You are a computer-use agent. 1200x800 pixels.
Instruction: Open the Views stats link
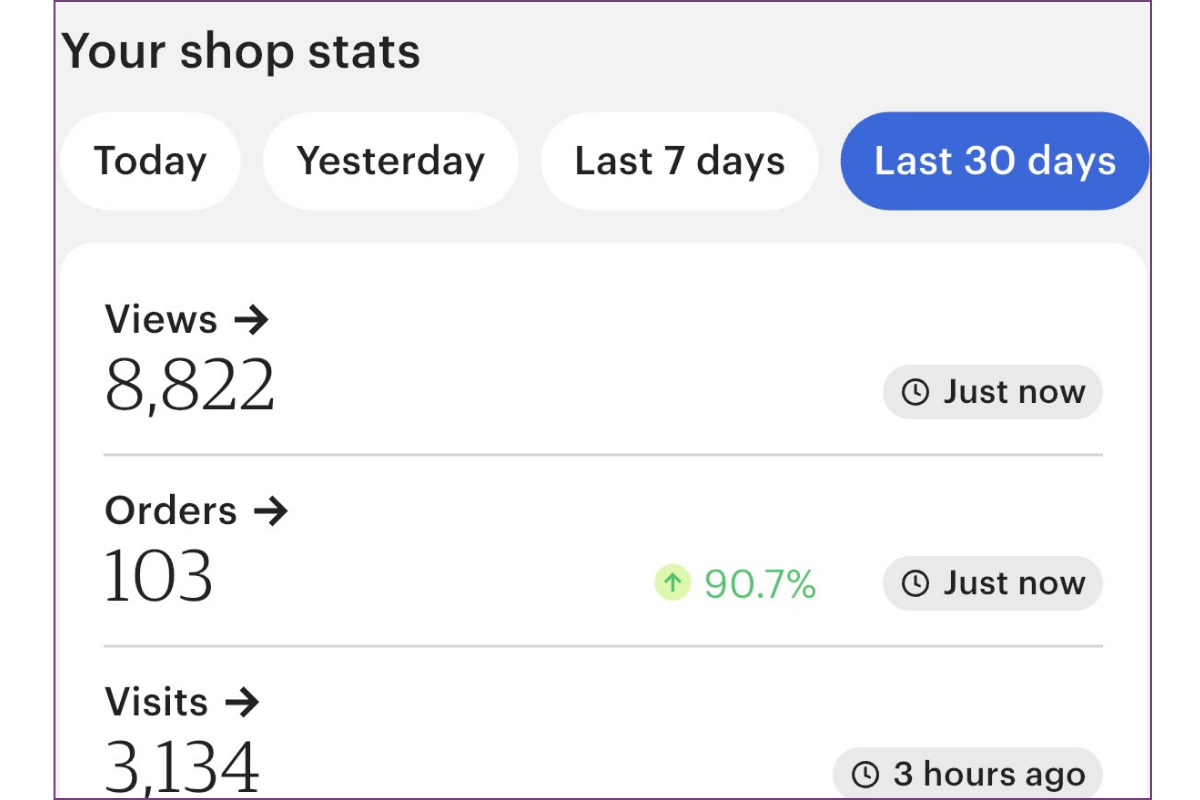click(x=161, y=320)
